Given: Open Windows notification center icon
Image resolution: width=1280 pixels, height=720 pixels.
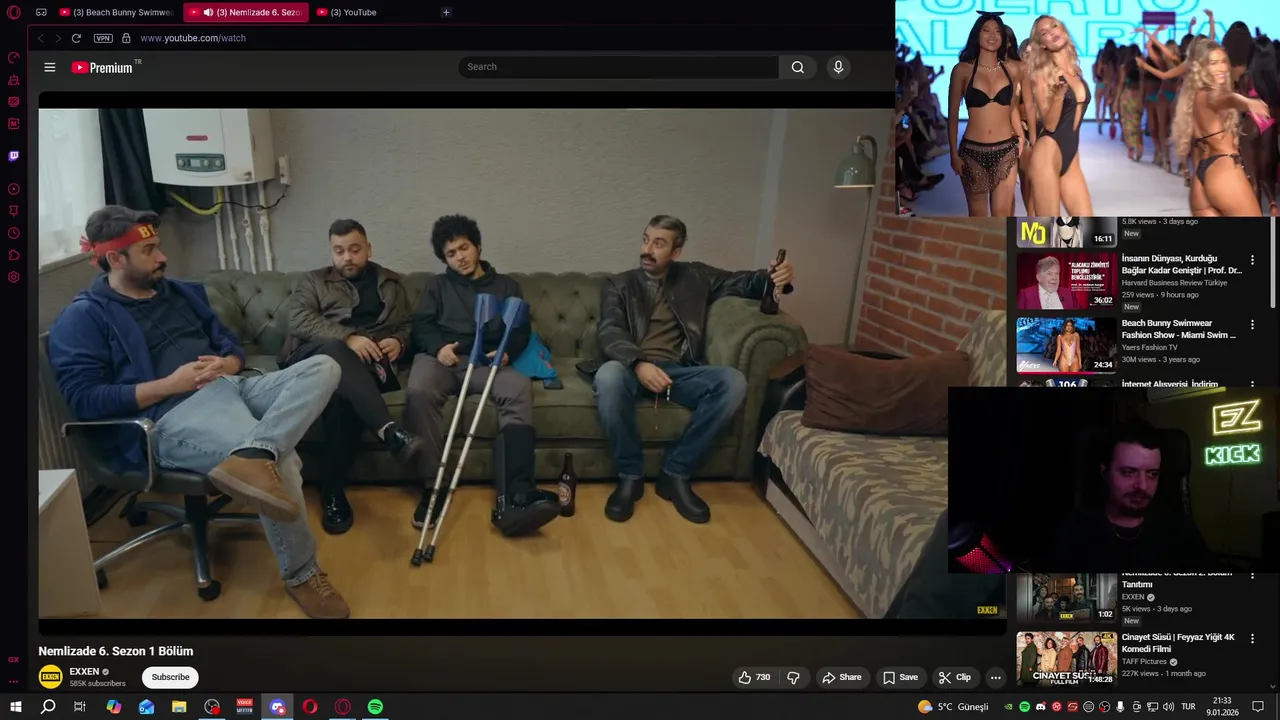Looking at the screenshot, I should 1258,707.
